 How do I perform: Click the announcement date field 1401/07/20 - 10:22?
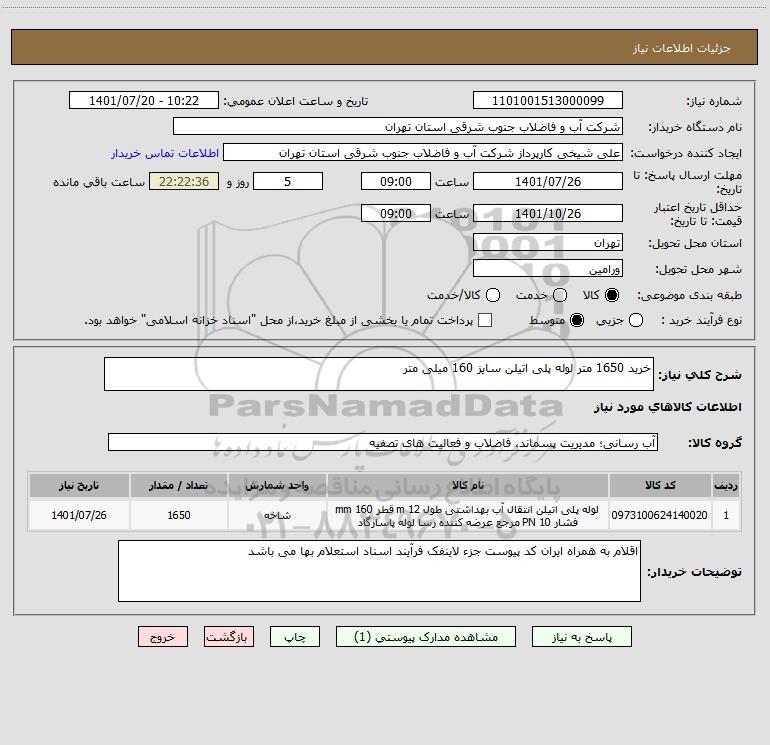[x=144, y=101]
